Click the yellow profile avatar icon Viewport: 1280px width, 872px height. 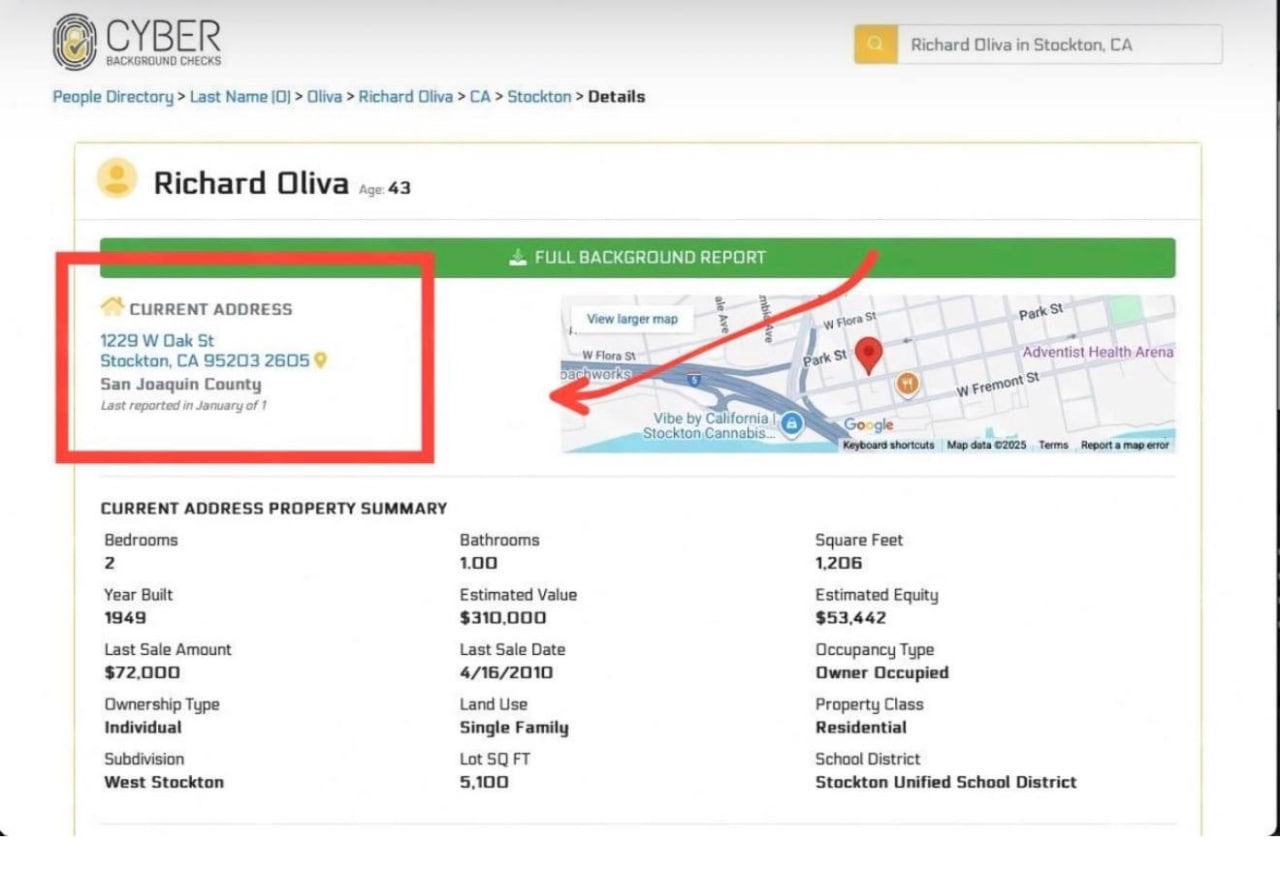point(116,179)
